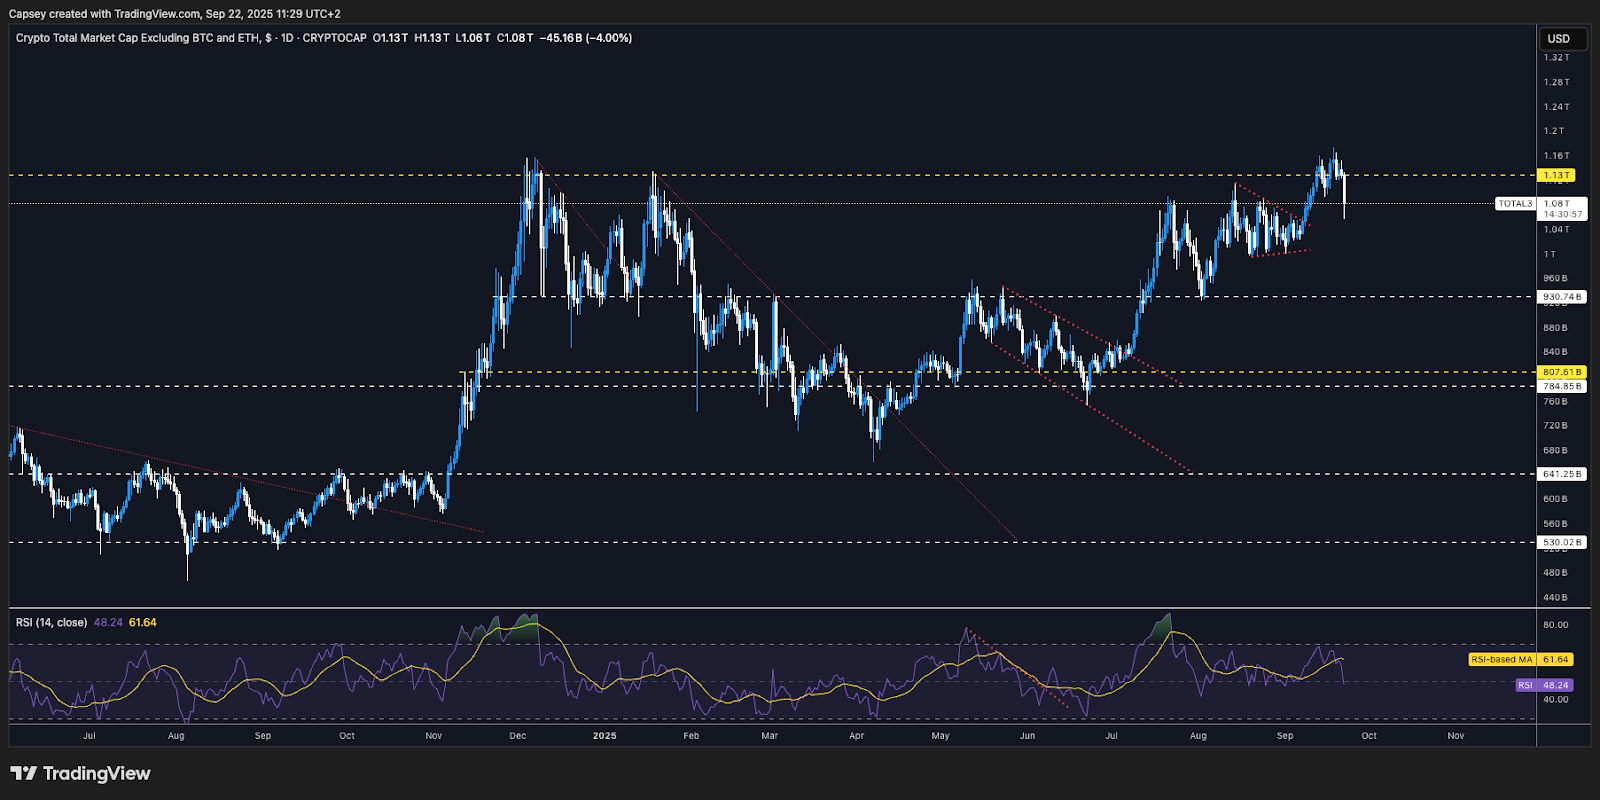Image resolution: width=1600 pixels, height=800 pixels.
Task: Click the yellow 807.61B level label
Action: click(x=1562, y=372)
